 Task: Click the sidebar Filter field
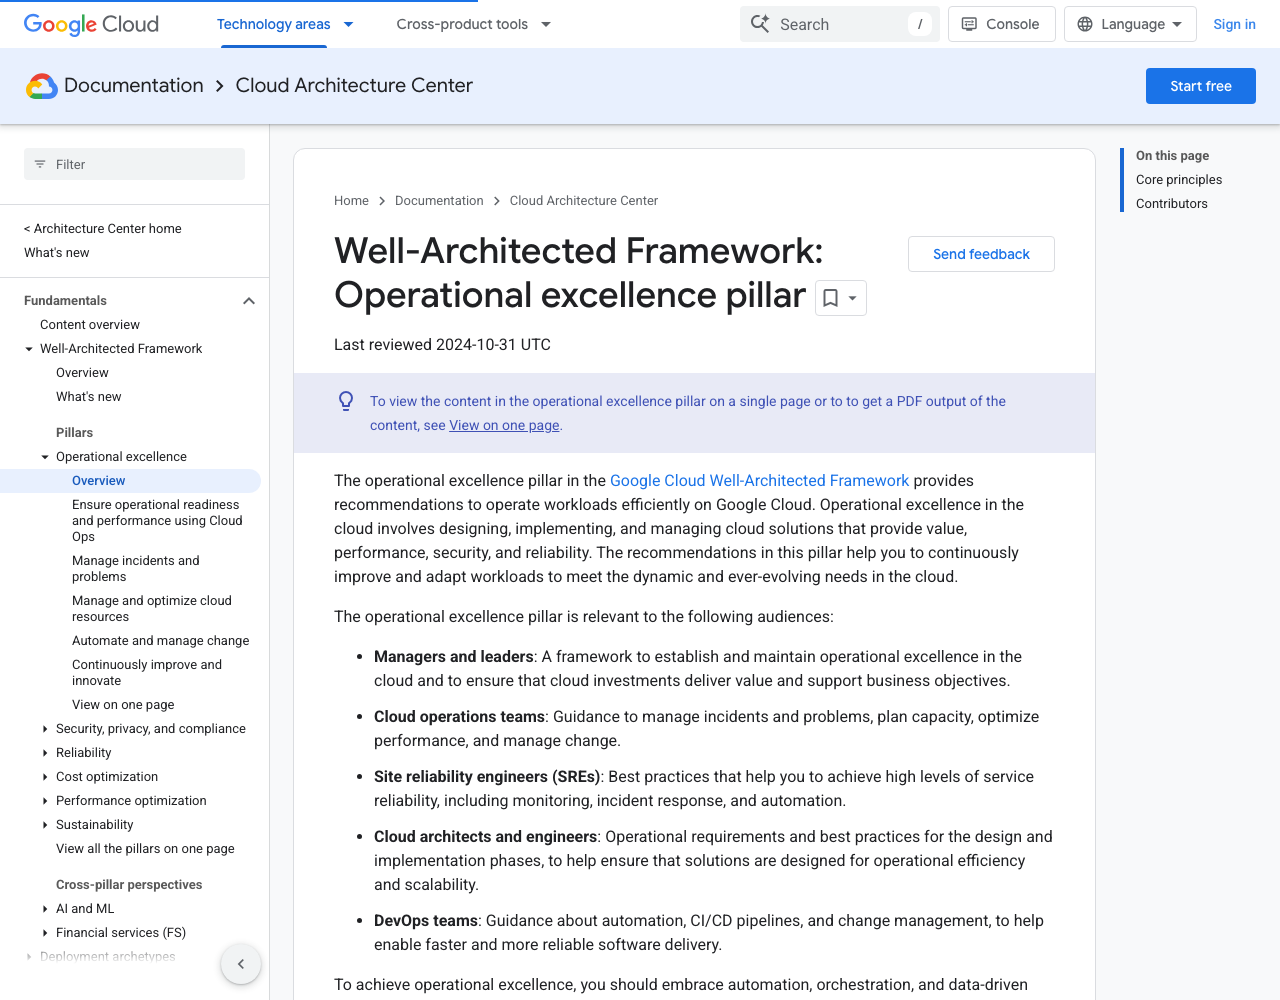(x=134, y=164)
